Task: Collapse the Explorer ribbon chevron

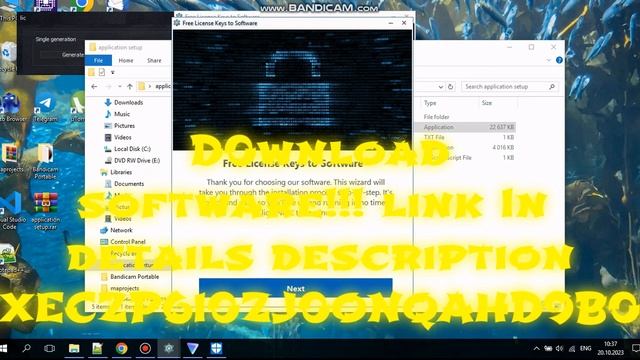Action: (x=549, y=60)
